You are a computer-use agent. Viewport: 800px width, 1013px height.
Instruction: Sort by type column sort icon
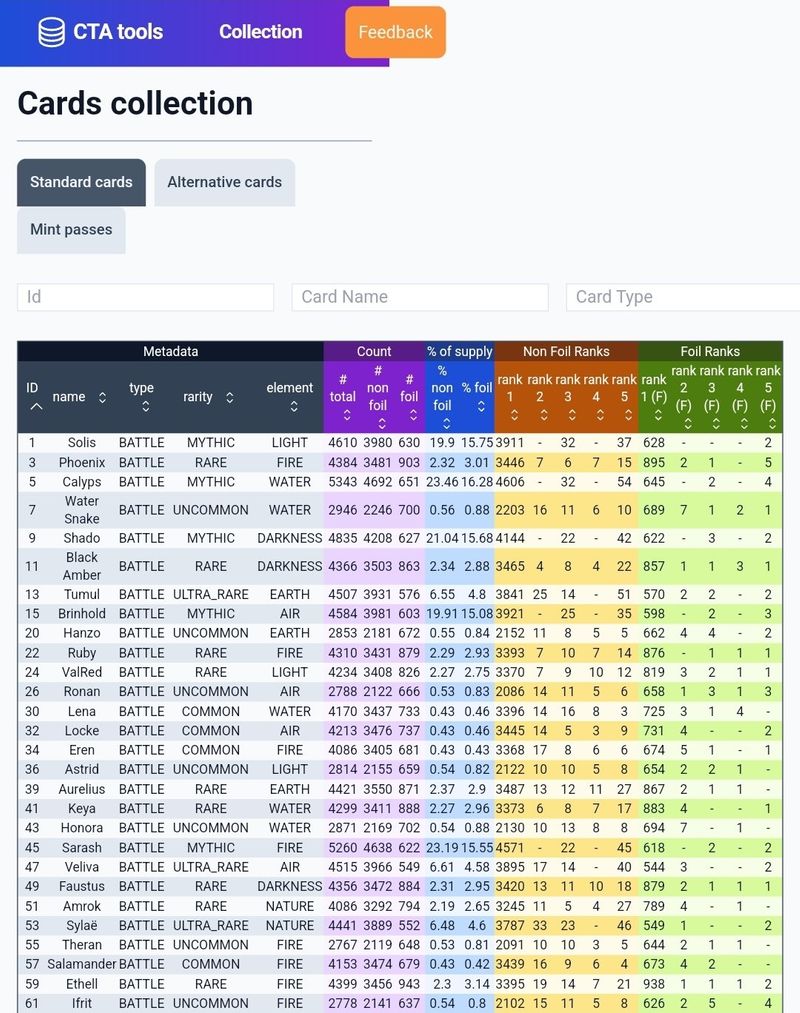146,406
